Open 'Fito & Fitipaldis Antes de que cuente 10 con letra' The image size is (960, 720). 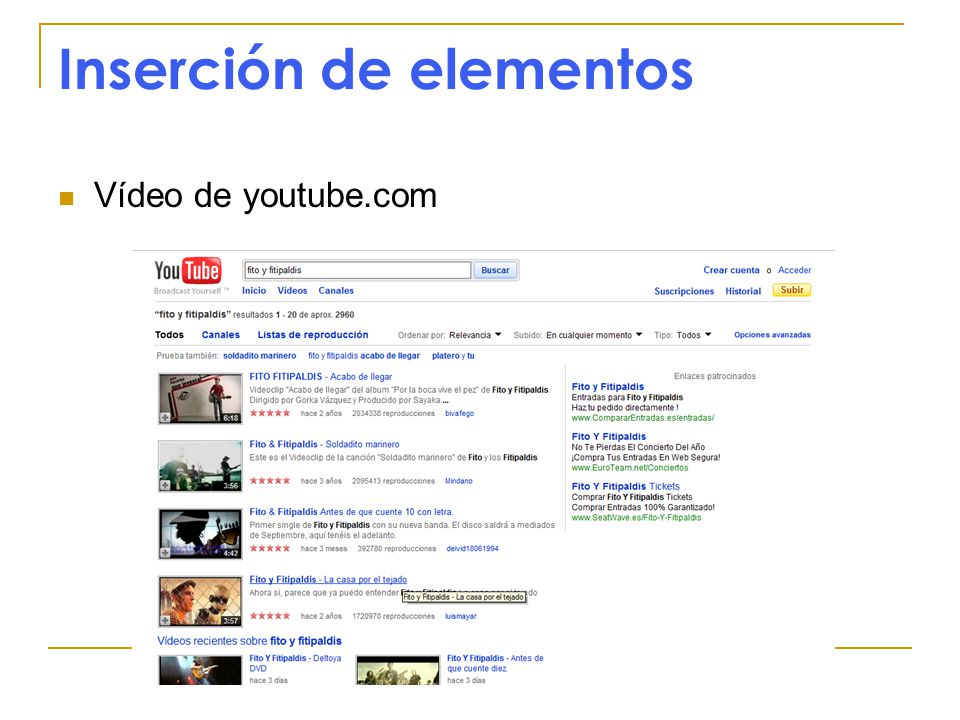coord(351,512)
